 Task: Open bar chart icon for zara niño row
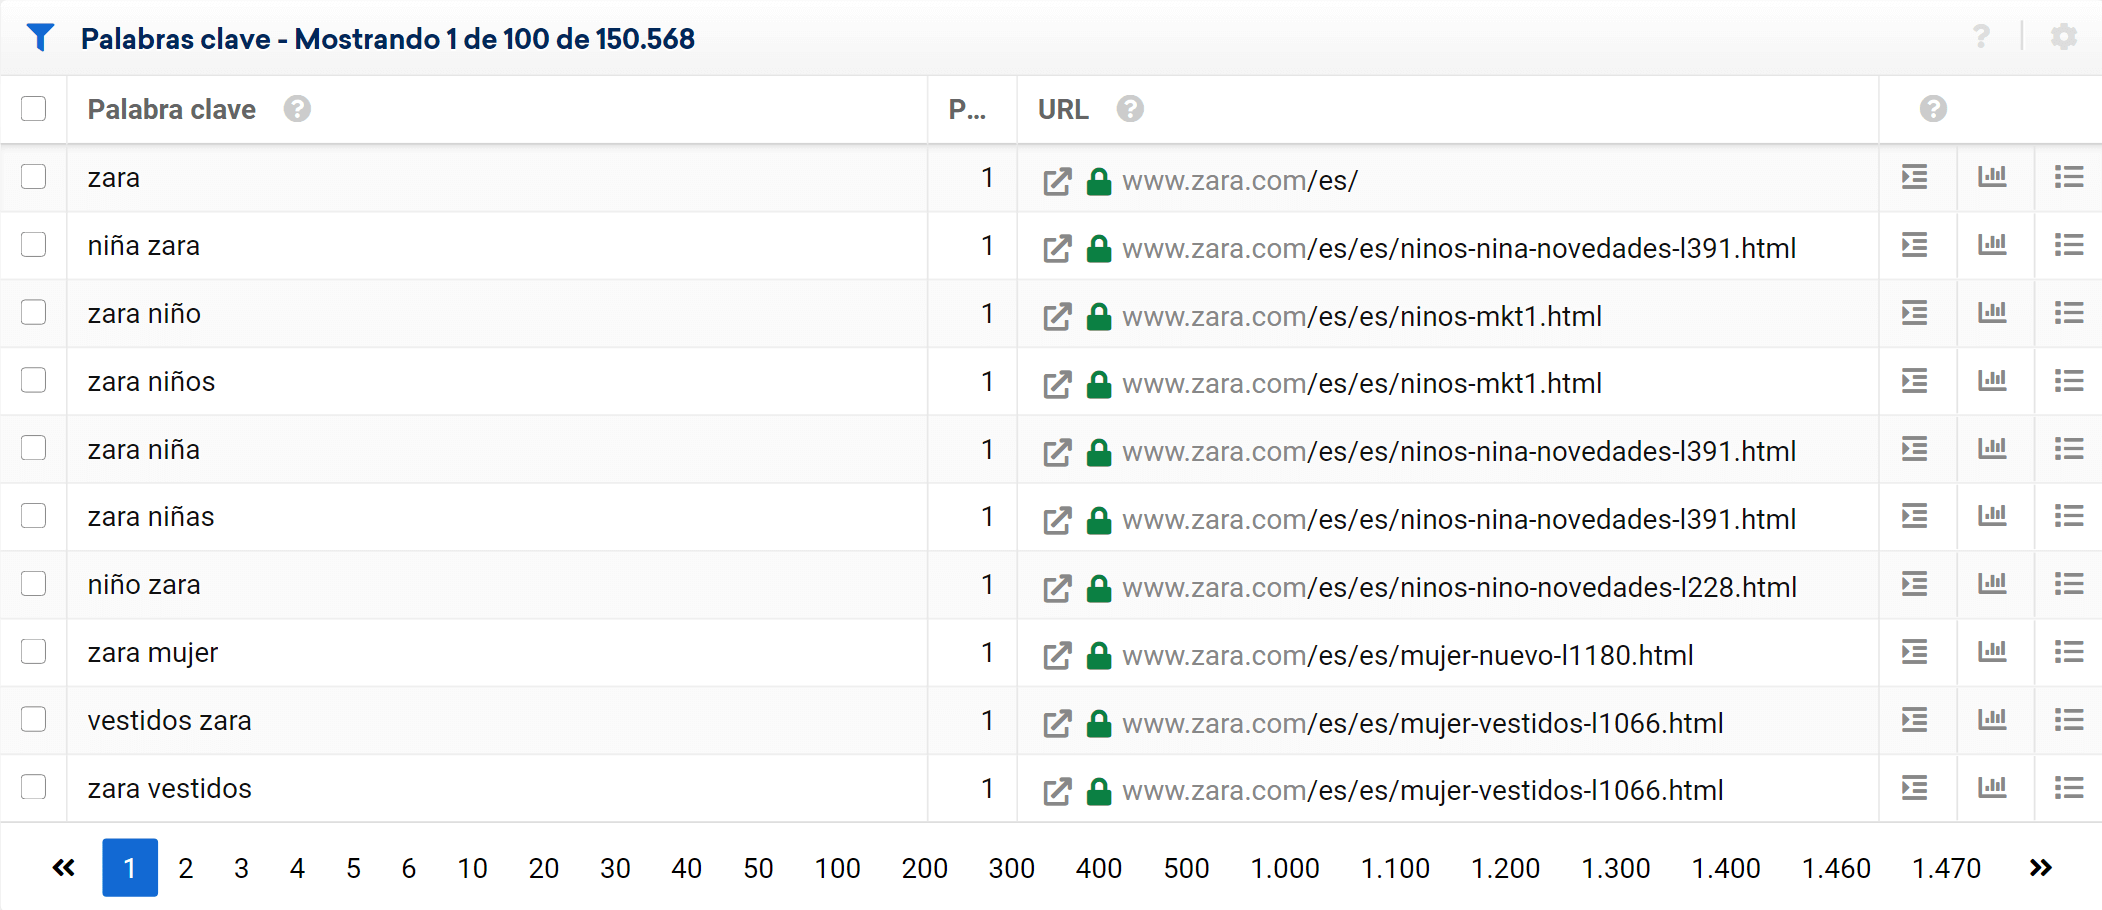1991,314
